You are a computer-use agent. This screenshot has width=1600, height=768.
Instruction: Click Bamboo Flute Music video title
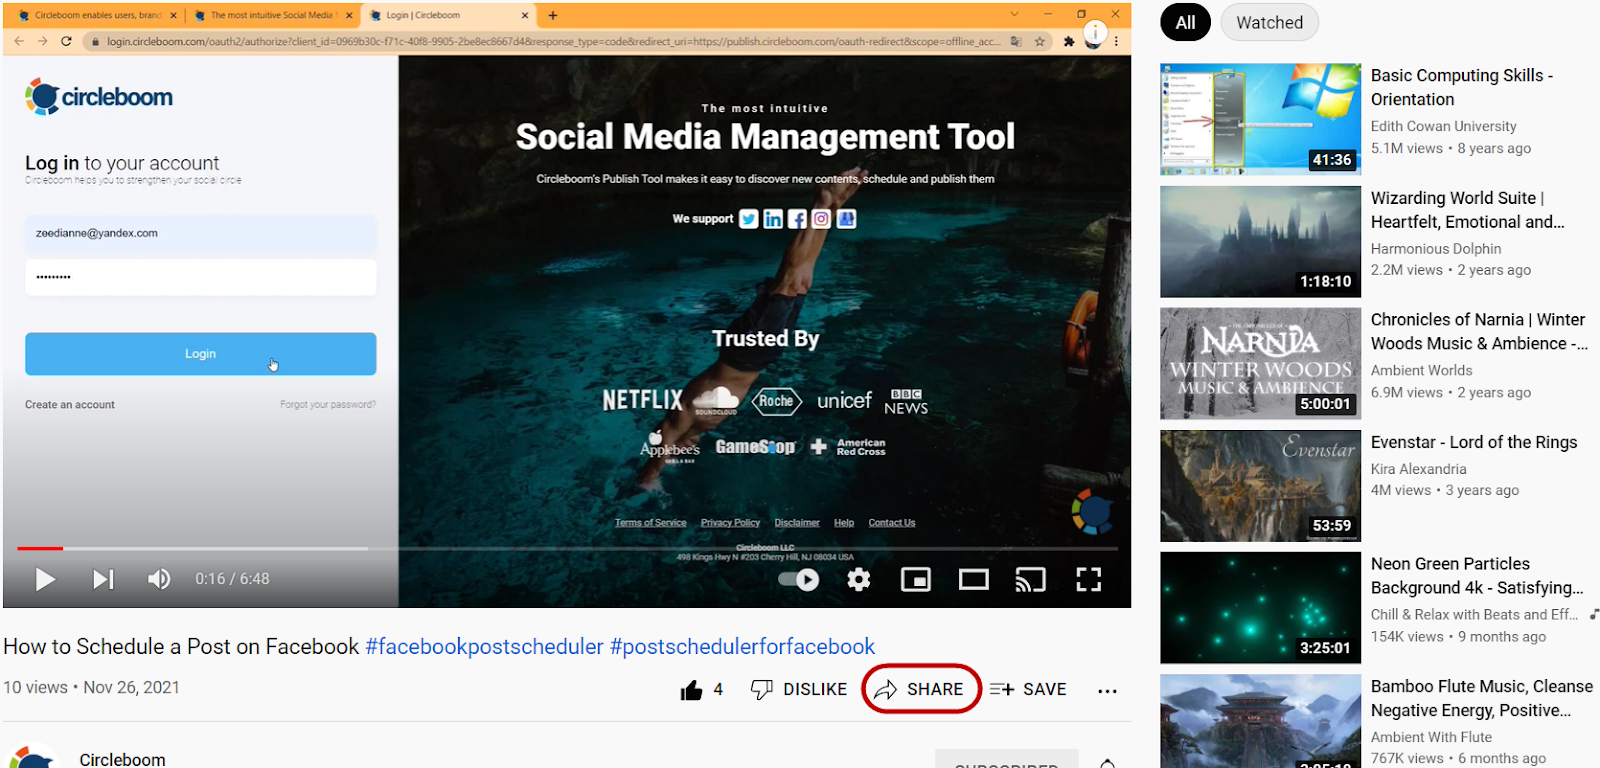(x=1481, y=698)
